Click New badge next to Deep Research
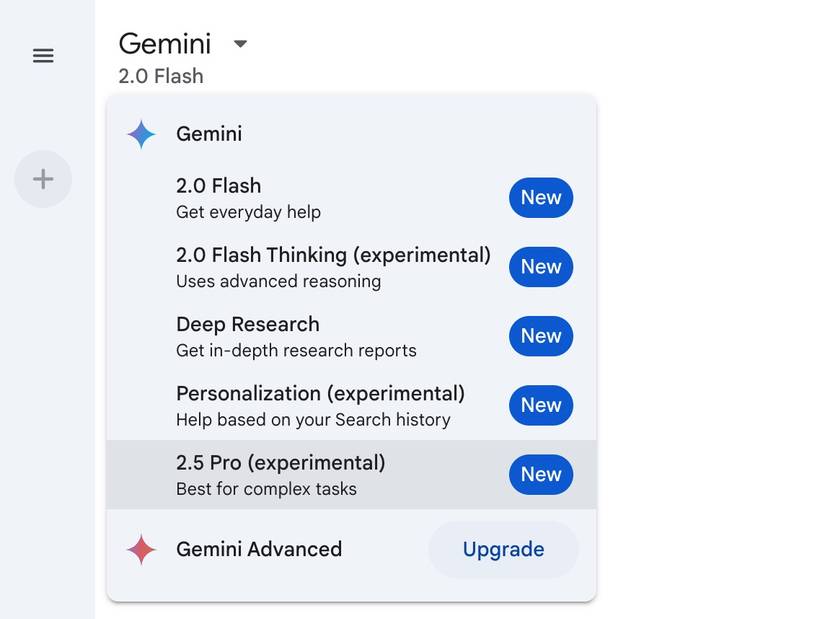This screenshot has width=825, height=619. 541,336
